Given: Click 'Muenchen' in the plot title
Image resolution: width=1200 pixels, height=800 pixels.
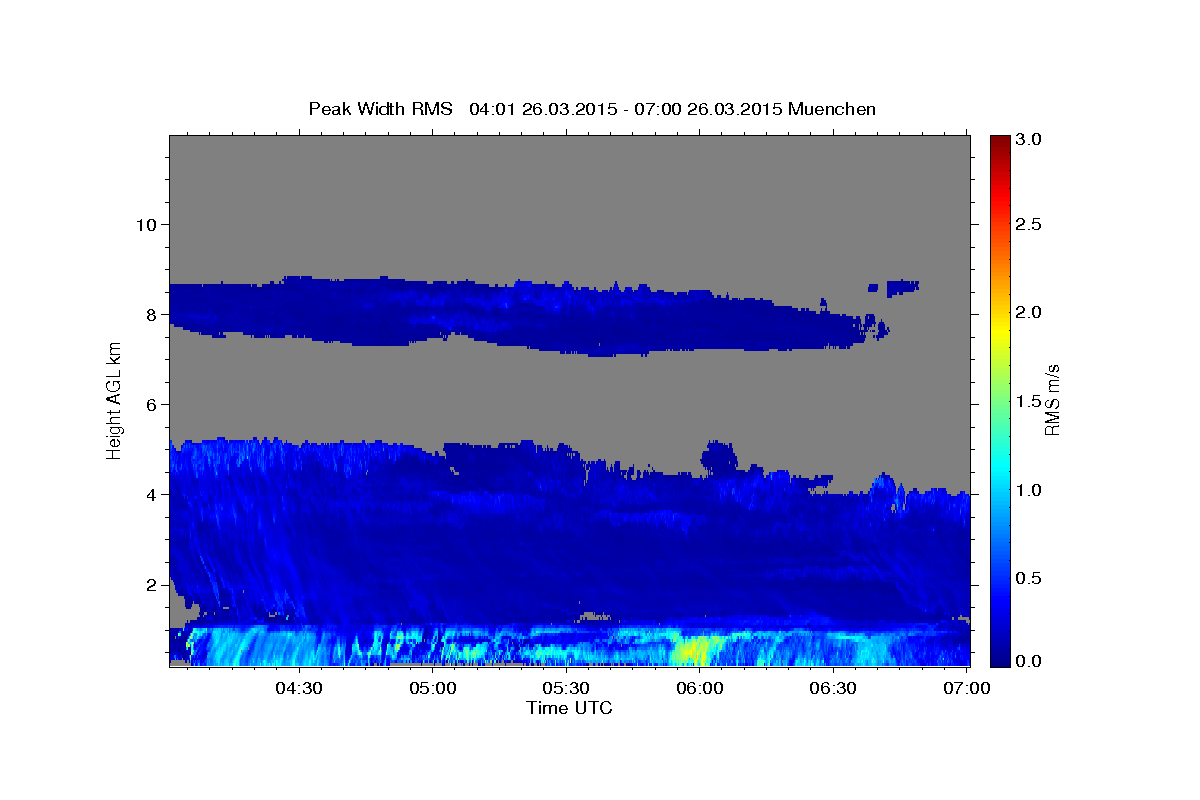Looking at the screenshot, I should pos(832,109).
